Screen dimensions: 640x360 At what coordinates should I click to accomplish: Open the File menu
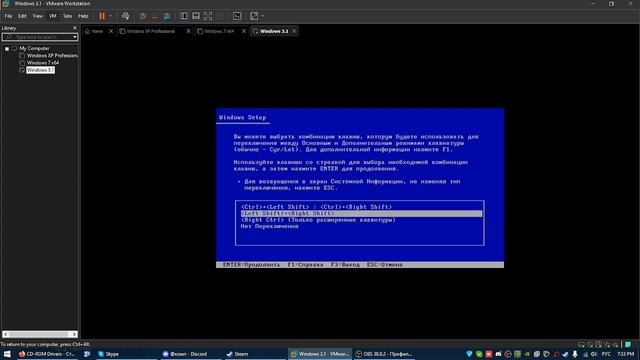(8, 16)
